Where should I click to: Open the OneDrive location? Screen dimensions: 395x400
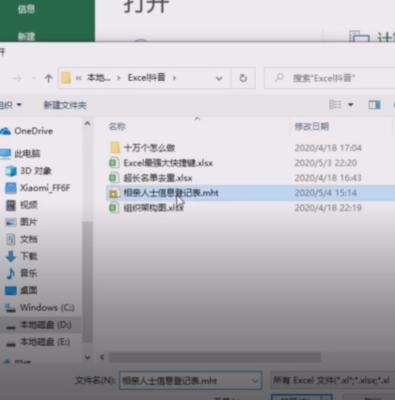click(27, 131)
